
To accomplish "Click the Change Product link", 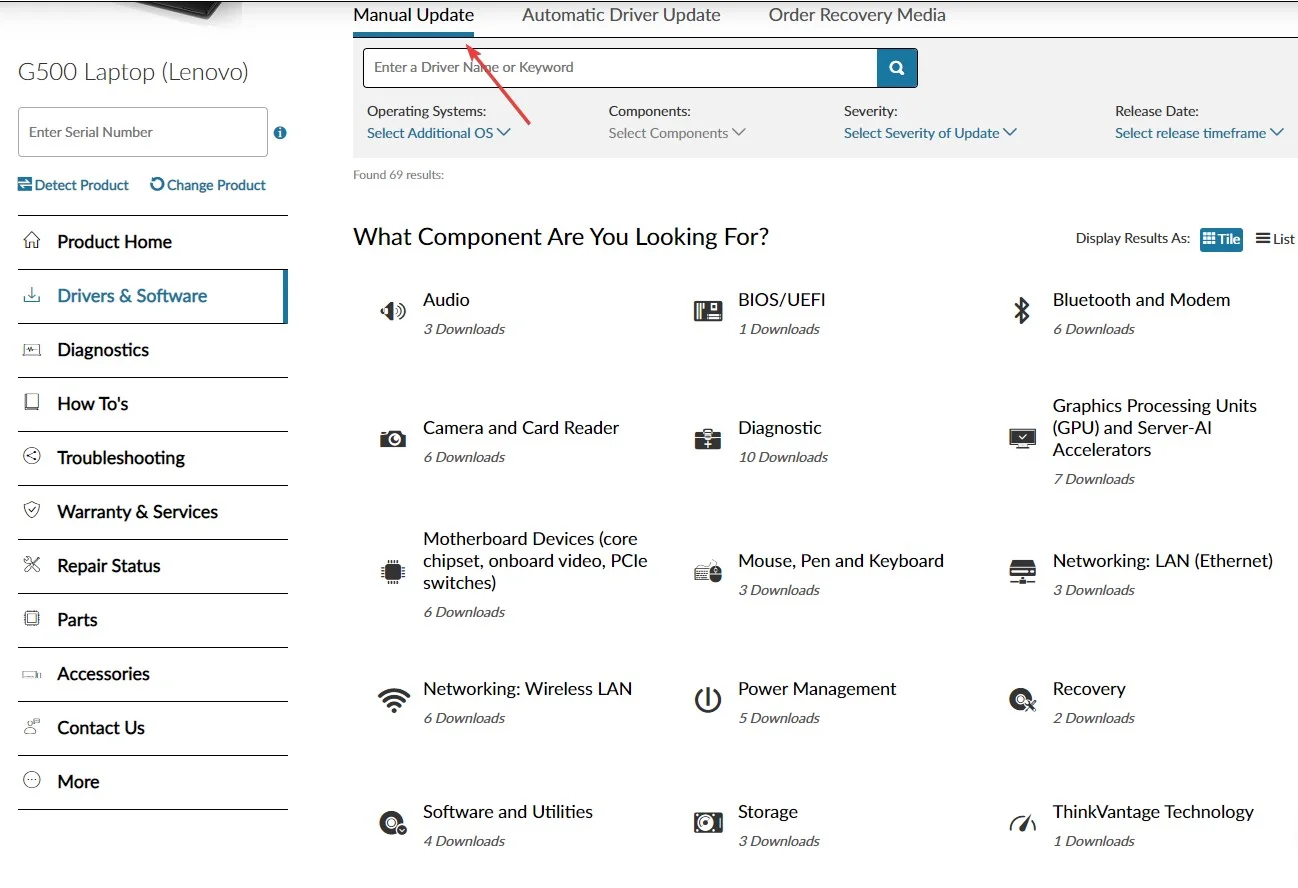I will [208, 185].
